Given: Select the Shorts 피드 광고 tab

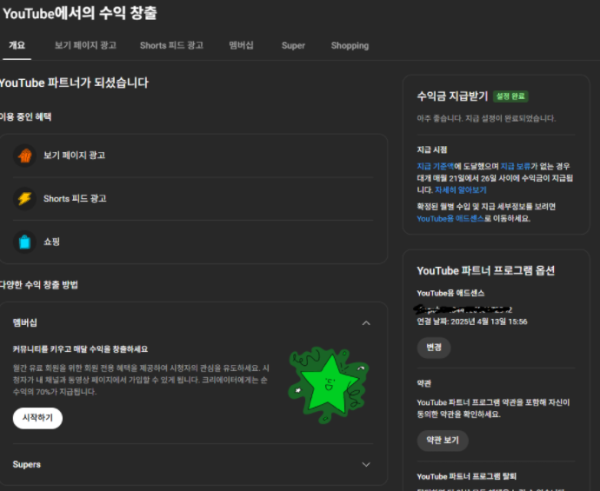Looking at the screenshot, I should (171, 46).
